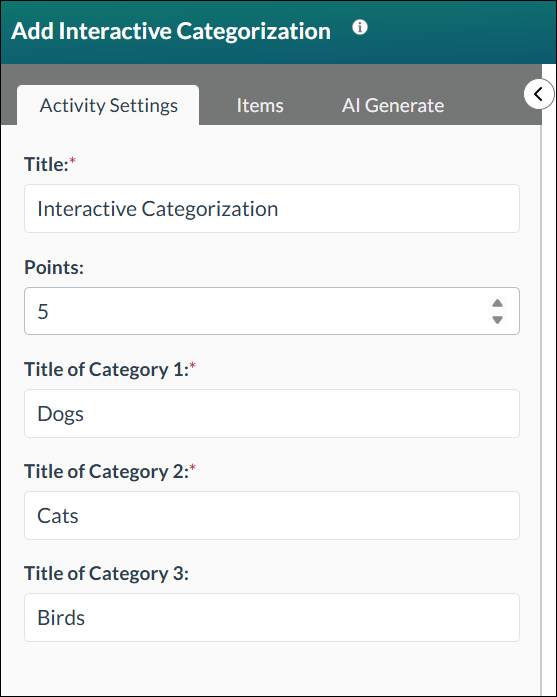Edit the Category 1 field containing Dogs
The width and height of the screenshot is (557, 697).
(x=272, y=413)
